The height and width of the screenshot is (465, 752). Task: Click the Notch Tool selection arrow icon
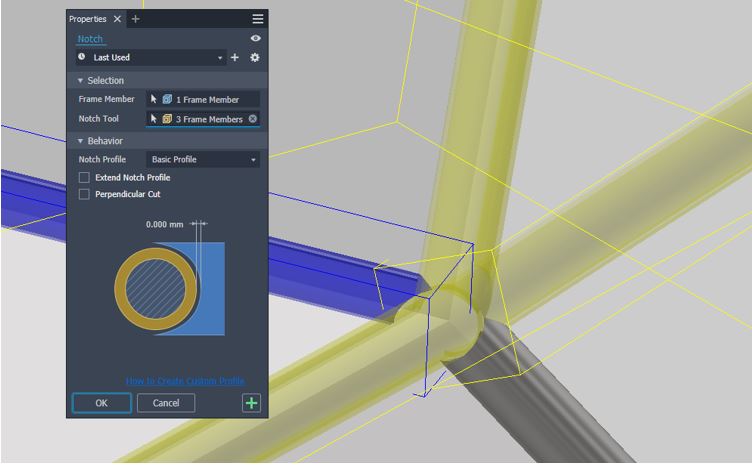tap(153, 118)
